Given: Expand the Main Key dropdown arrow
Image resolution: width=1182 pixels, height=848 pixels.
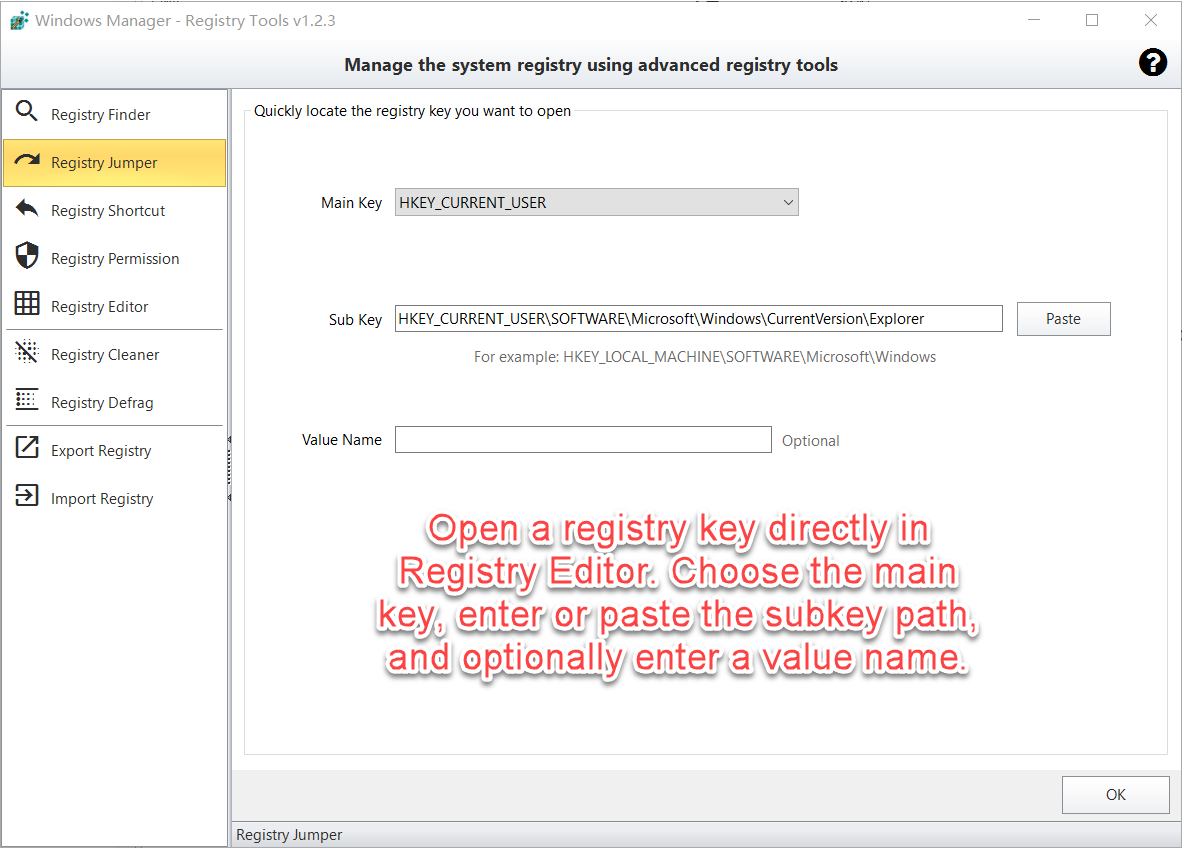Looking at the screenshot, I should click(x=788, y=203).
